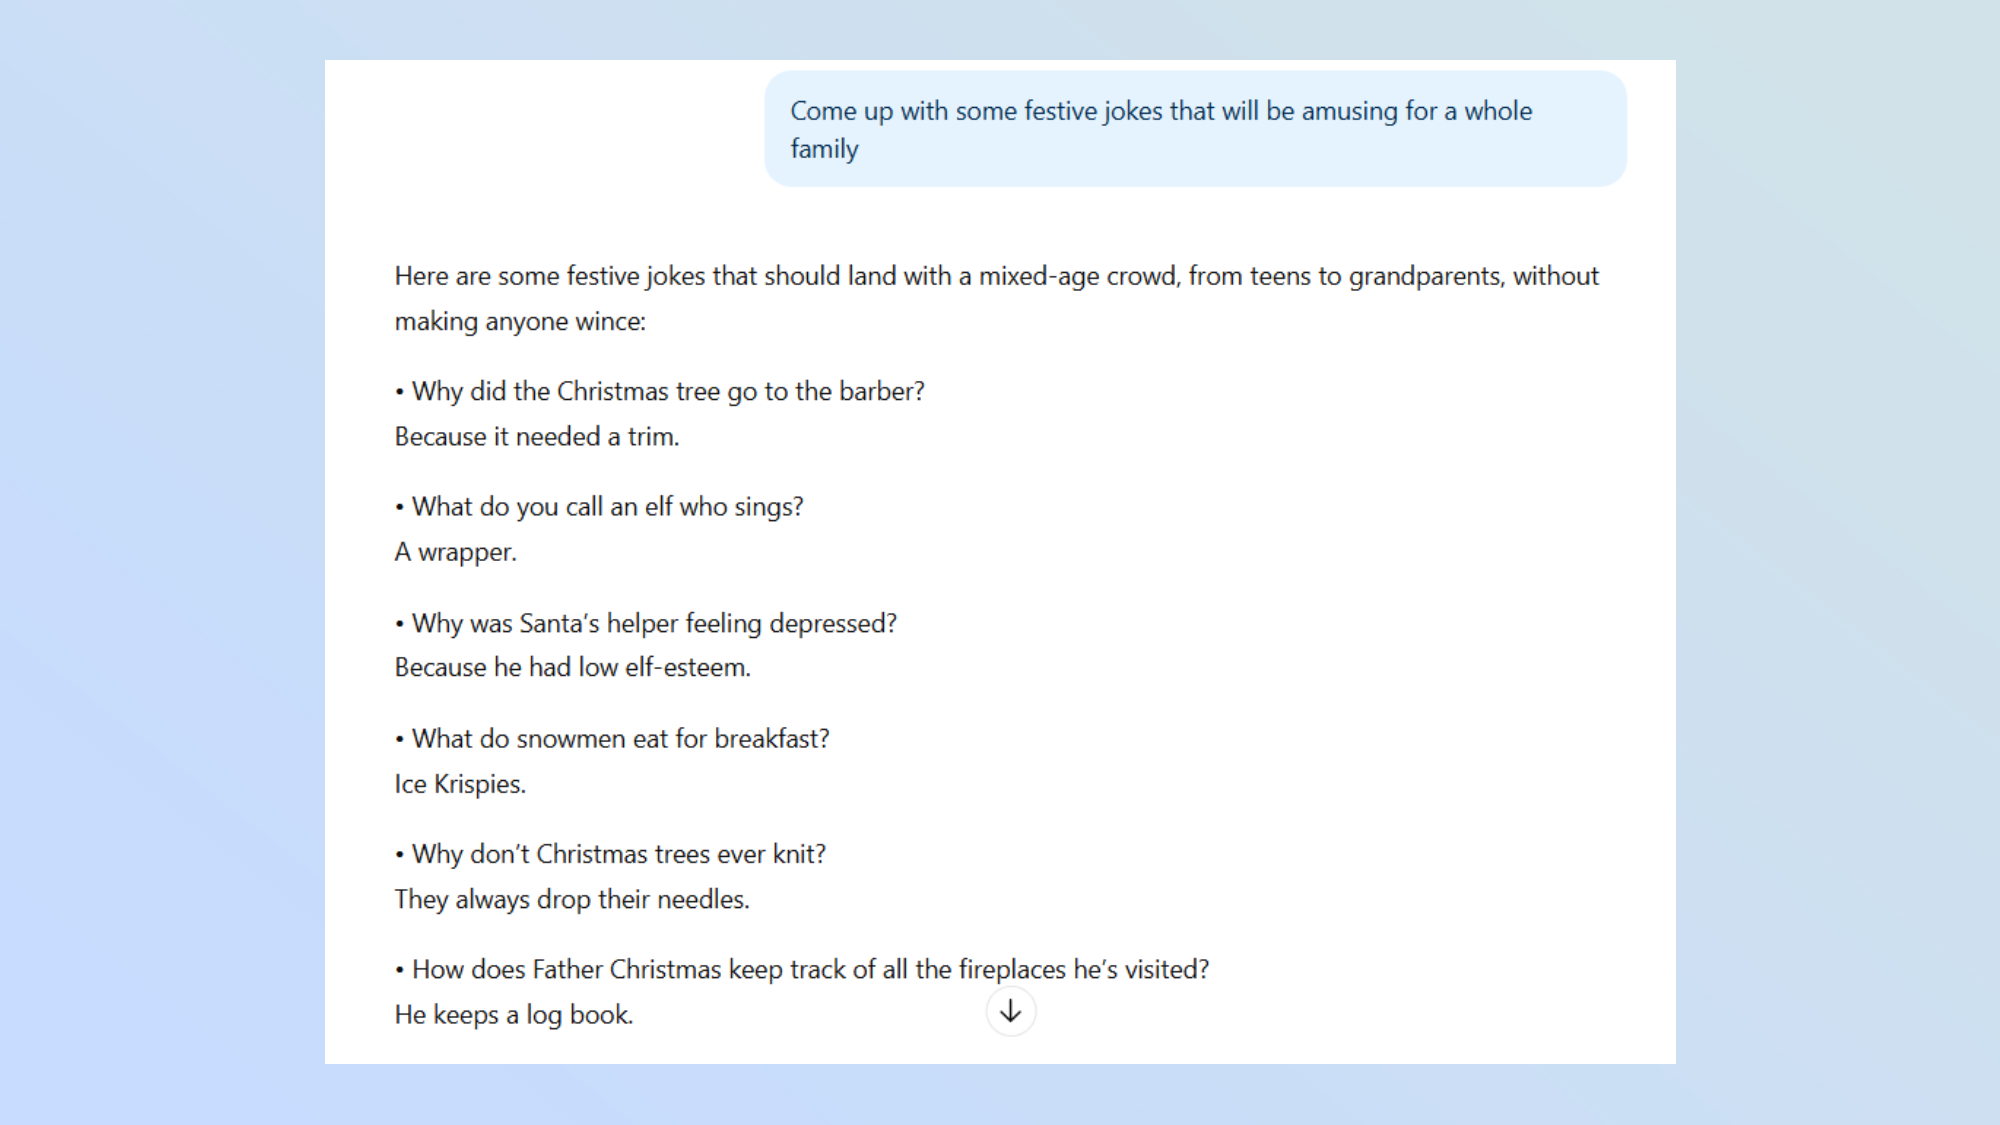
Task: Click the singing elf joke question
Action: 607,507
